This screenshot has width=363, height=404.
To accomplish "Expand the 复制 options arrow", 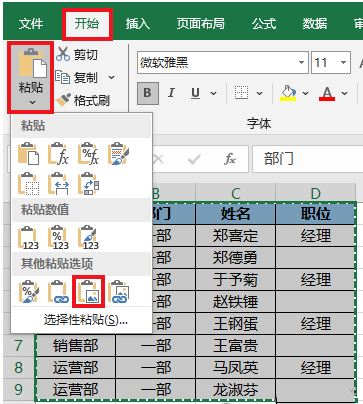I will pos(112,77).
